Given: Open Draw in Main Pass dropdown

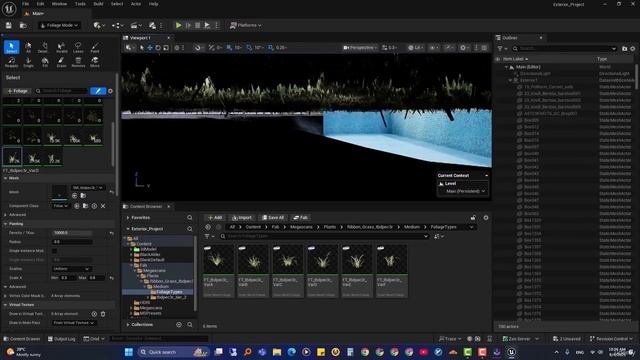Looking at the screenshot, I should [74, 323].
